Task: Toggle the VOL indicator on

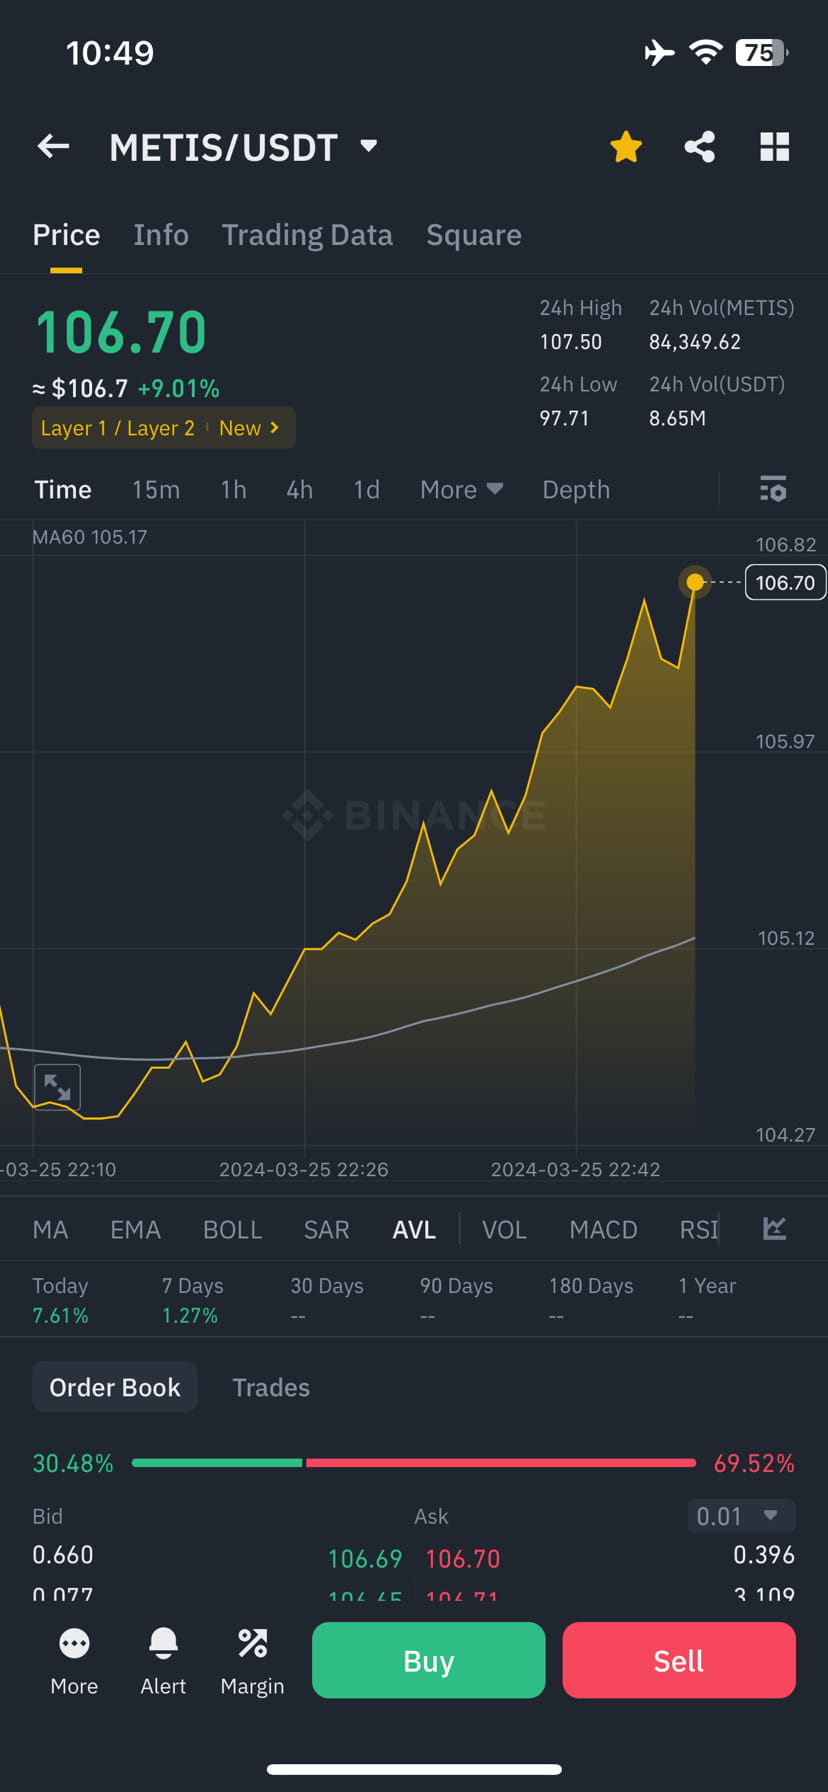Action: point(505,1229)
